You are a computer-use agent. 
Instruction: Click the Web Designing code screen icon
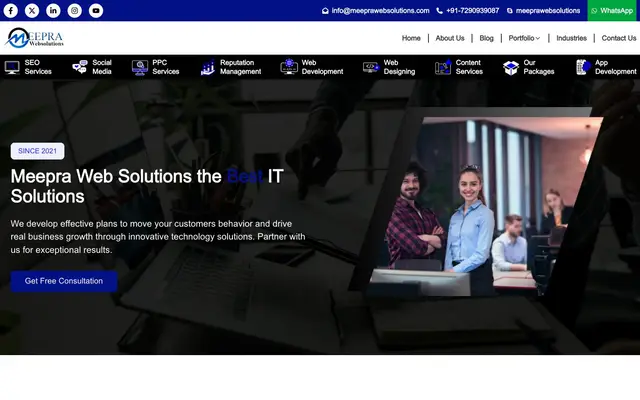click(x=371, y=67)
